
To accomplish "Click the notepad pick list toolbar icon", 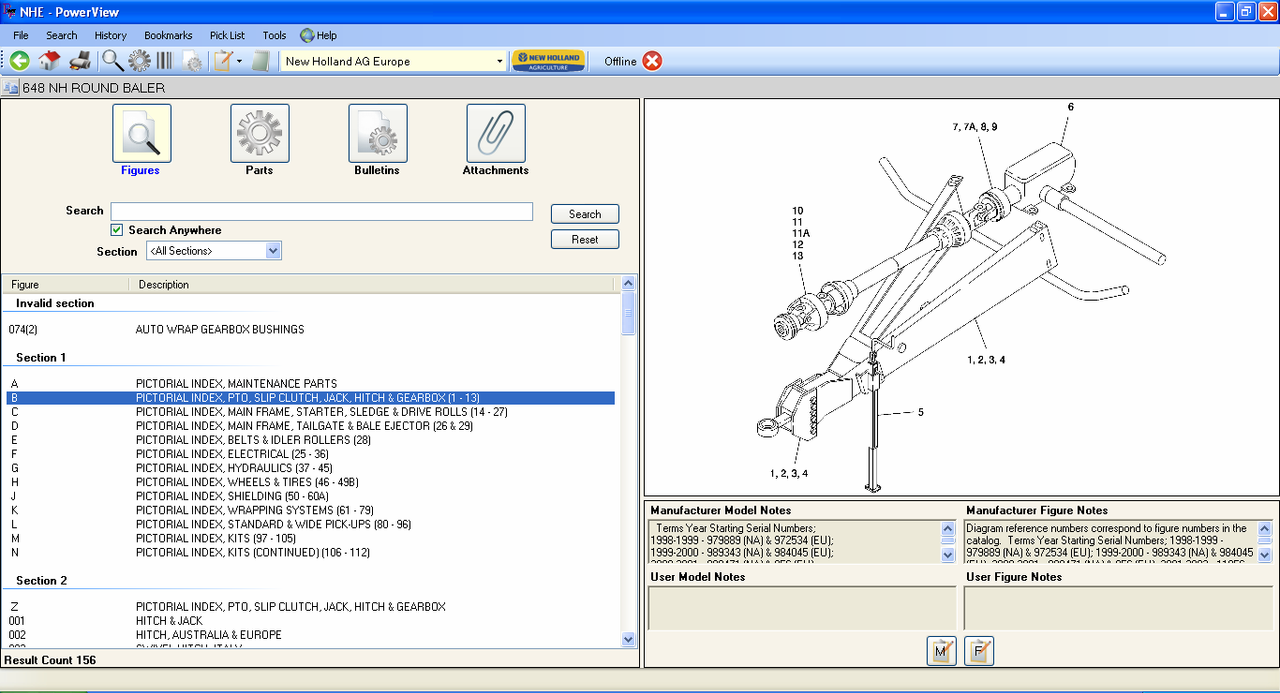I will pos(223,61).
